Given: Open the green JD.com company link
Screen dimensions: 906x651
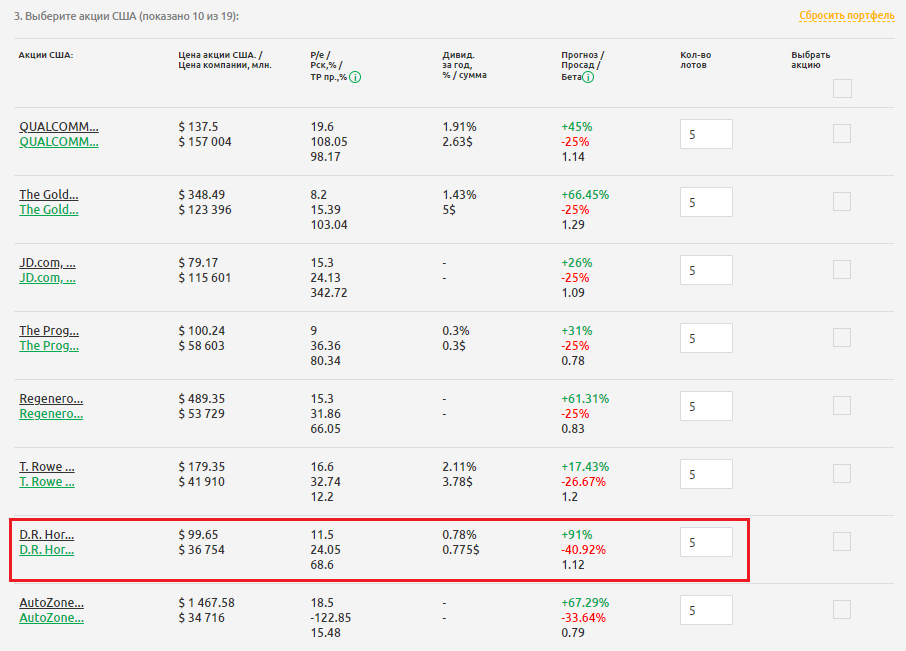Looking at the screenshot, I should point(47,278).
